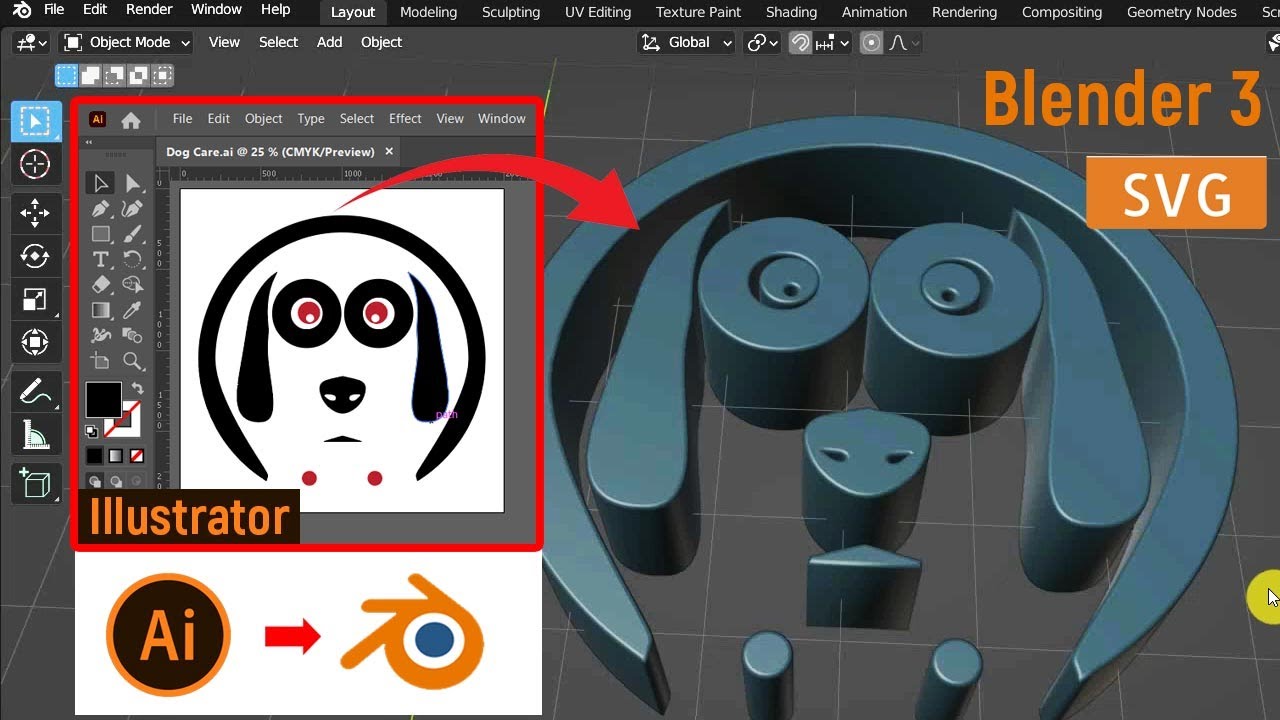The width and height of the screenshot is (1280, 720).
Task: Toggle proportional editing
Action: [872, 42]
